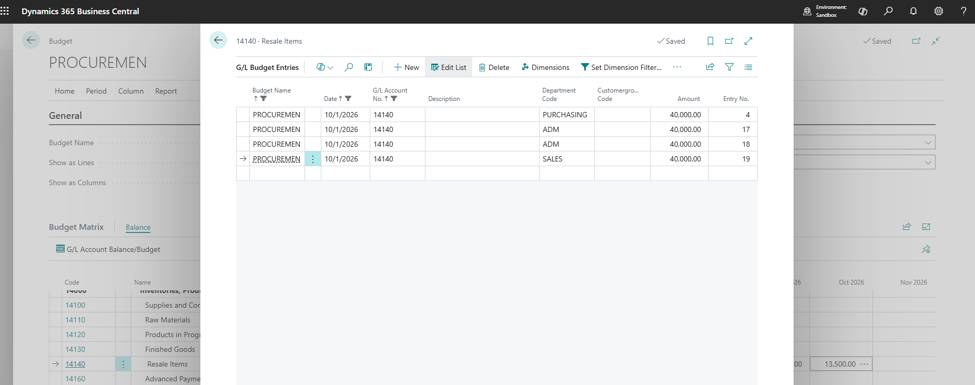The width and height of the screenshot is (975, 385).
Task: Bookmark the G/L Budget Entries page
Action: (710, 41)
